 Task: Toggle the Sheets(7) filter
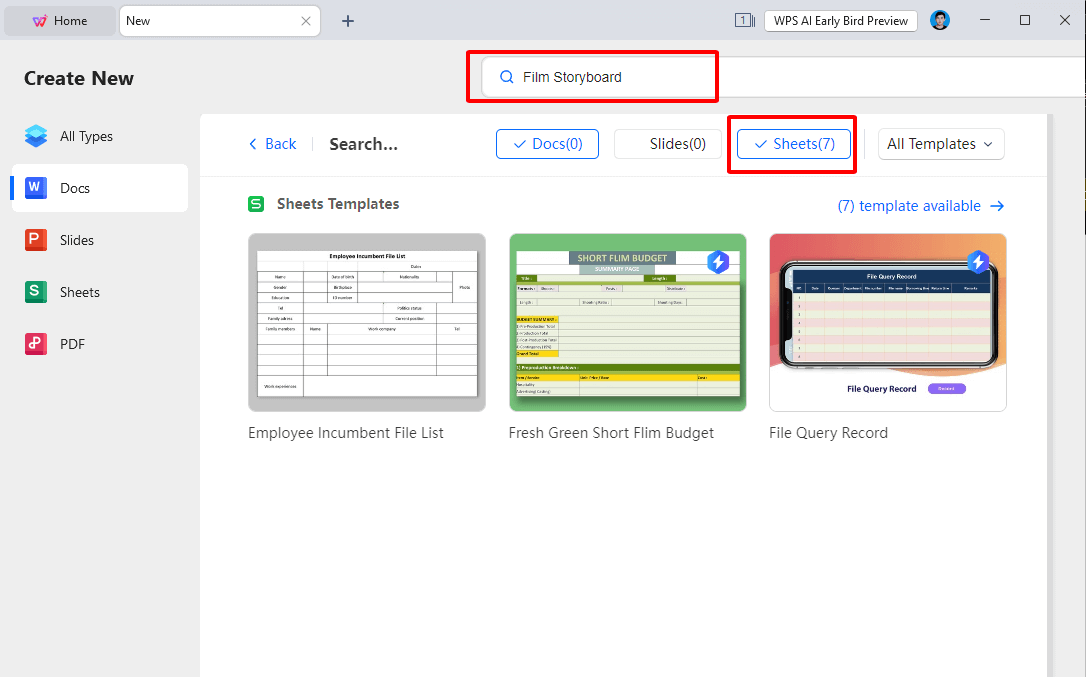(794, 144)
